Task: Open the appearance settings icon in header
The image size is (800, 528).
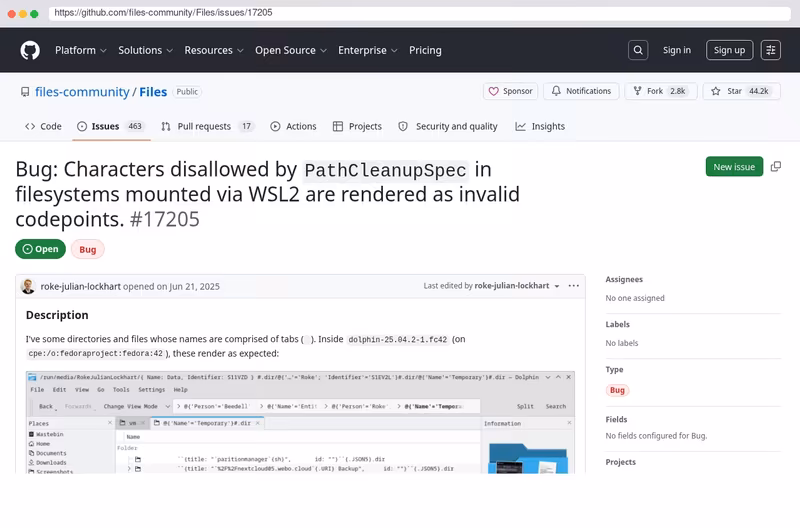Action: [x=770, y=50]
